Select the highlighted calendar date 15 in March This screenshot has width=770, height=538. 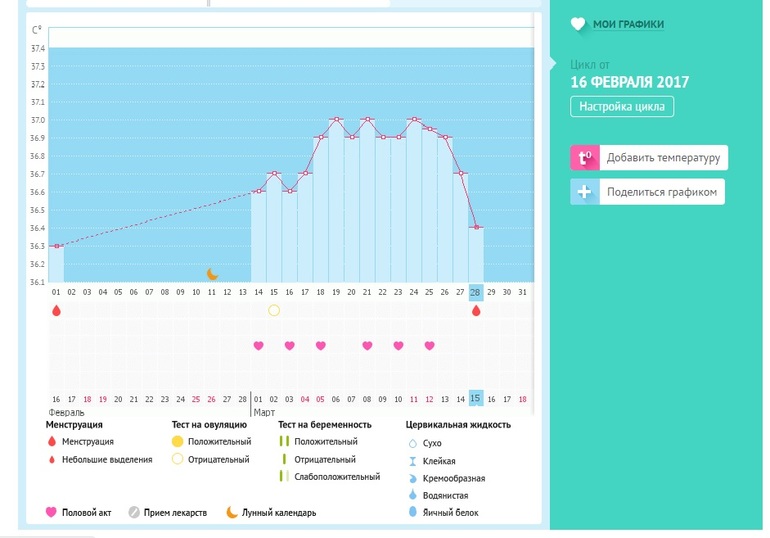(476, 398)
